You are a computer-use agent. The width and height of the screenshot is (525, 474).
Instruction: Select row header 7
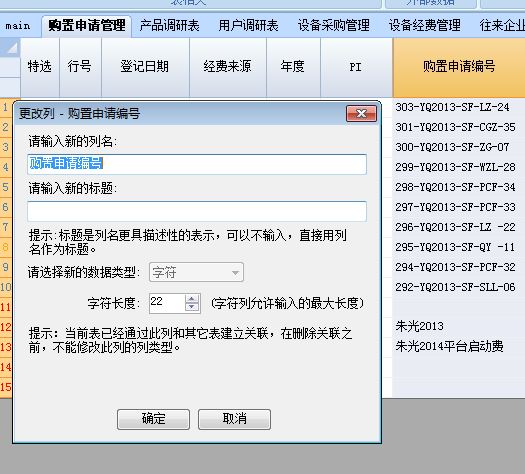pos(6,227)
